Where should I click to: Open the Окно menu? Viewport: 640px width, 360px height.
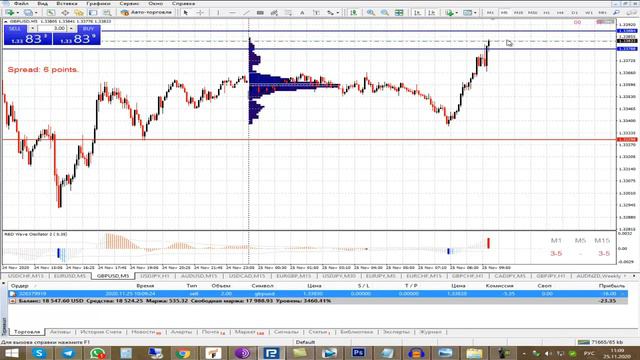[156, 3]
